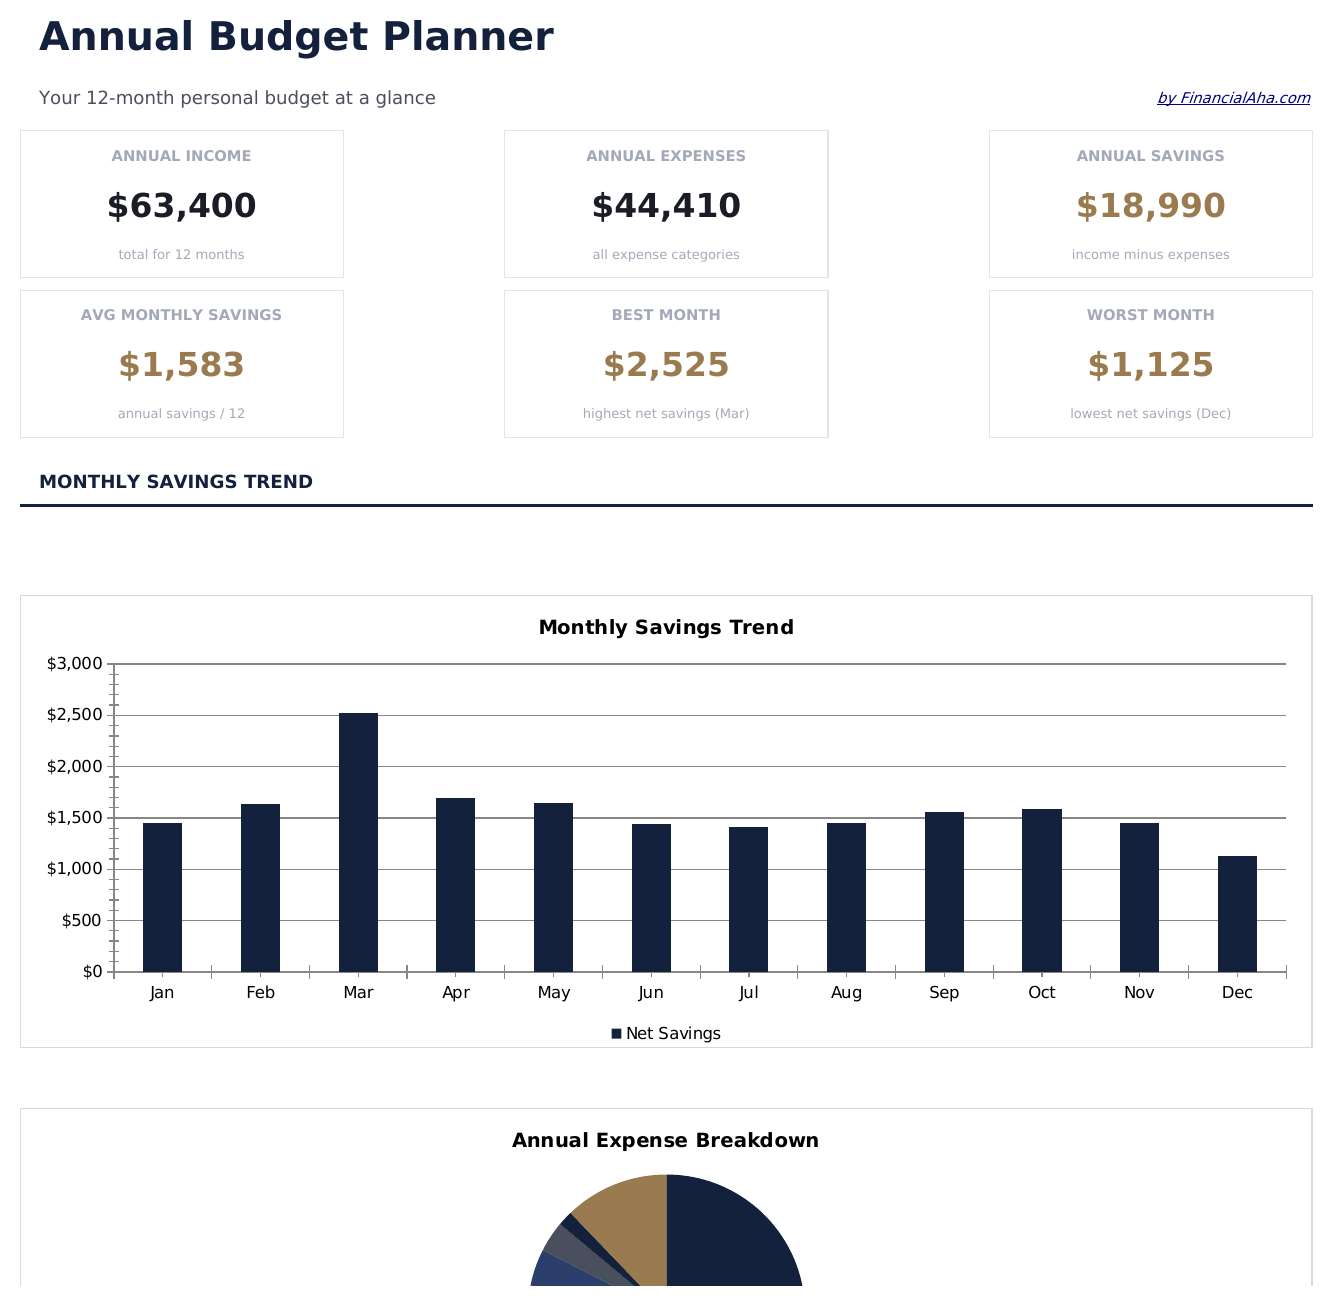This screenshot has width=1333, height=1306.
Task: Click the Jan bar in savings chart
Action: (x=162, y=897)
